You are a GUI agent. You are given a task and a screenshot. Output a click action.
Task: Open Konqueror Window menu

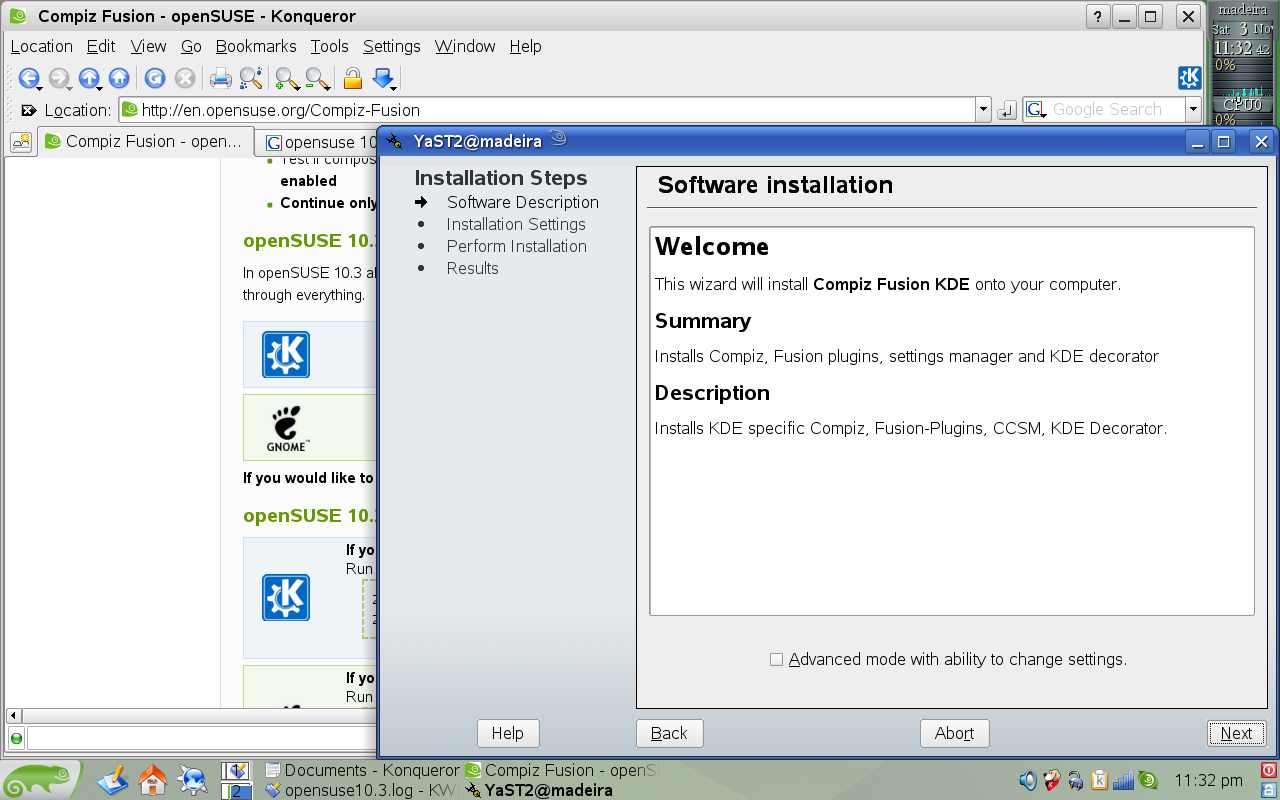(465, 46)
